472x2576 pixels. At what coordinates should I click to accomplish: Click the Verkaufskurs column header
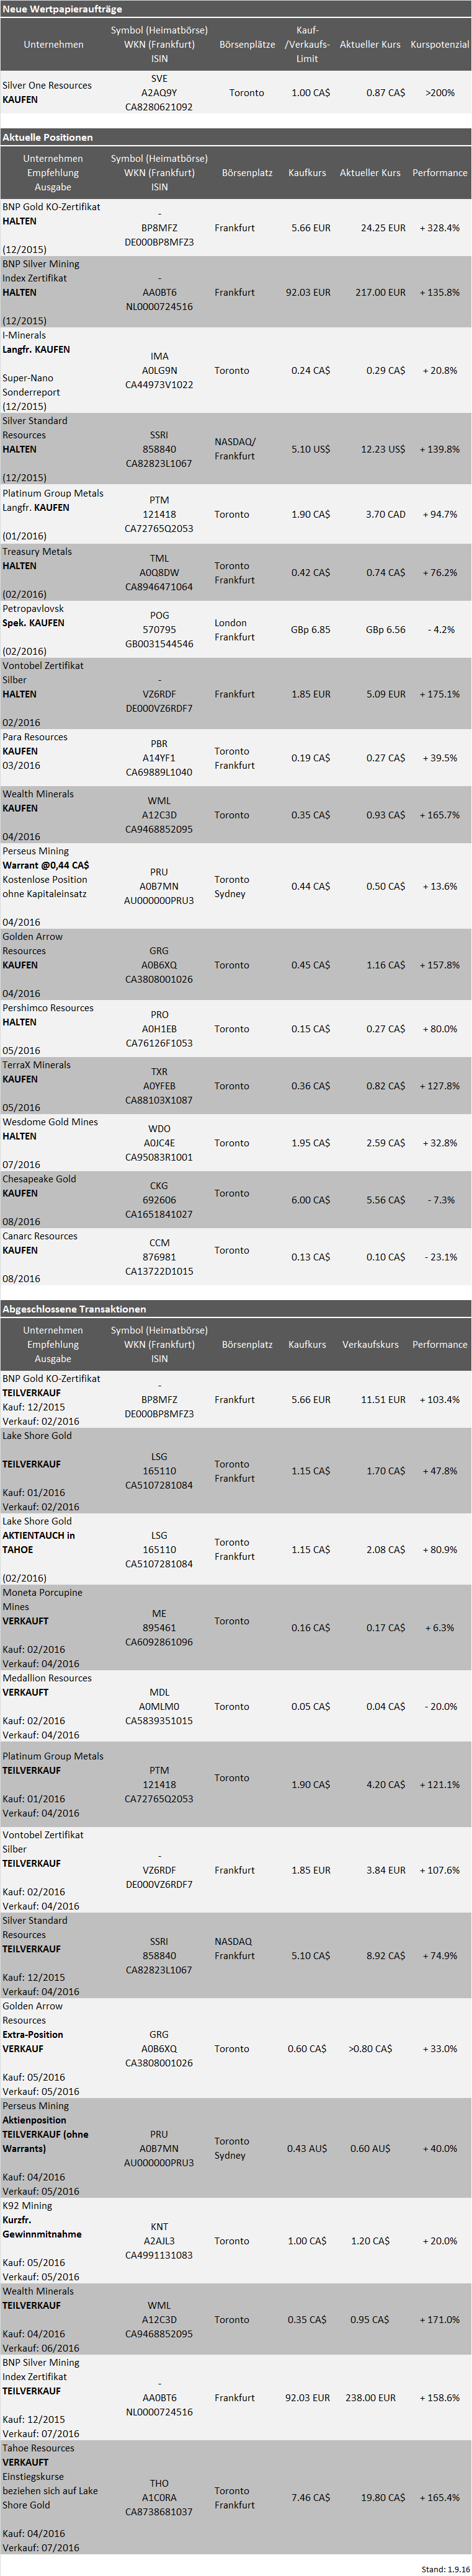370,1344
